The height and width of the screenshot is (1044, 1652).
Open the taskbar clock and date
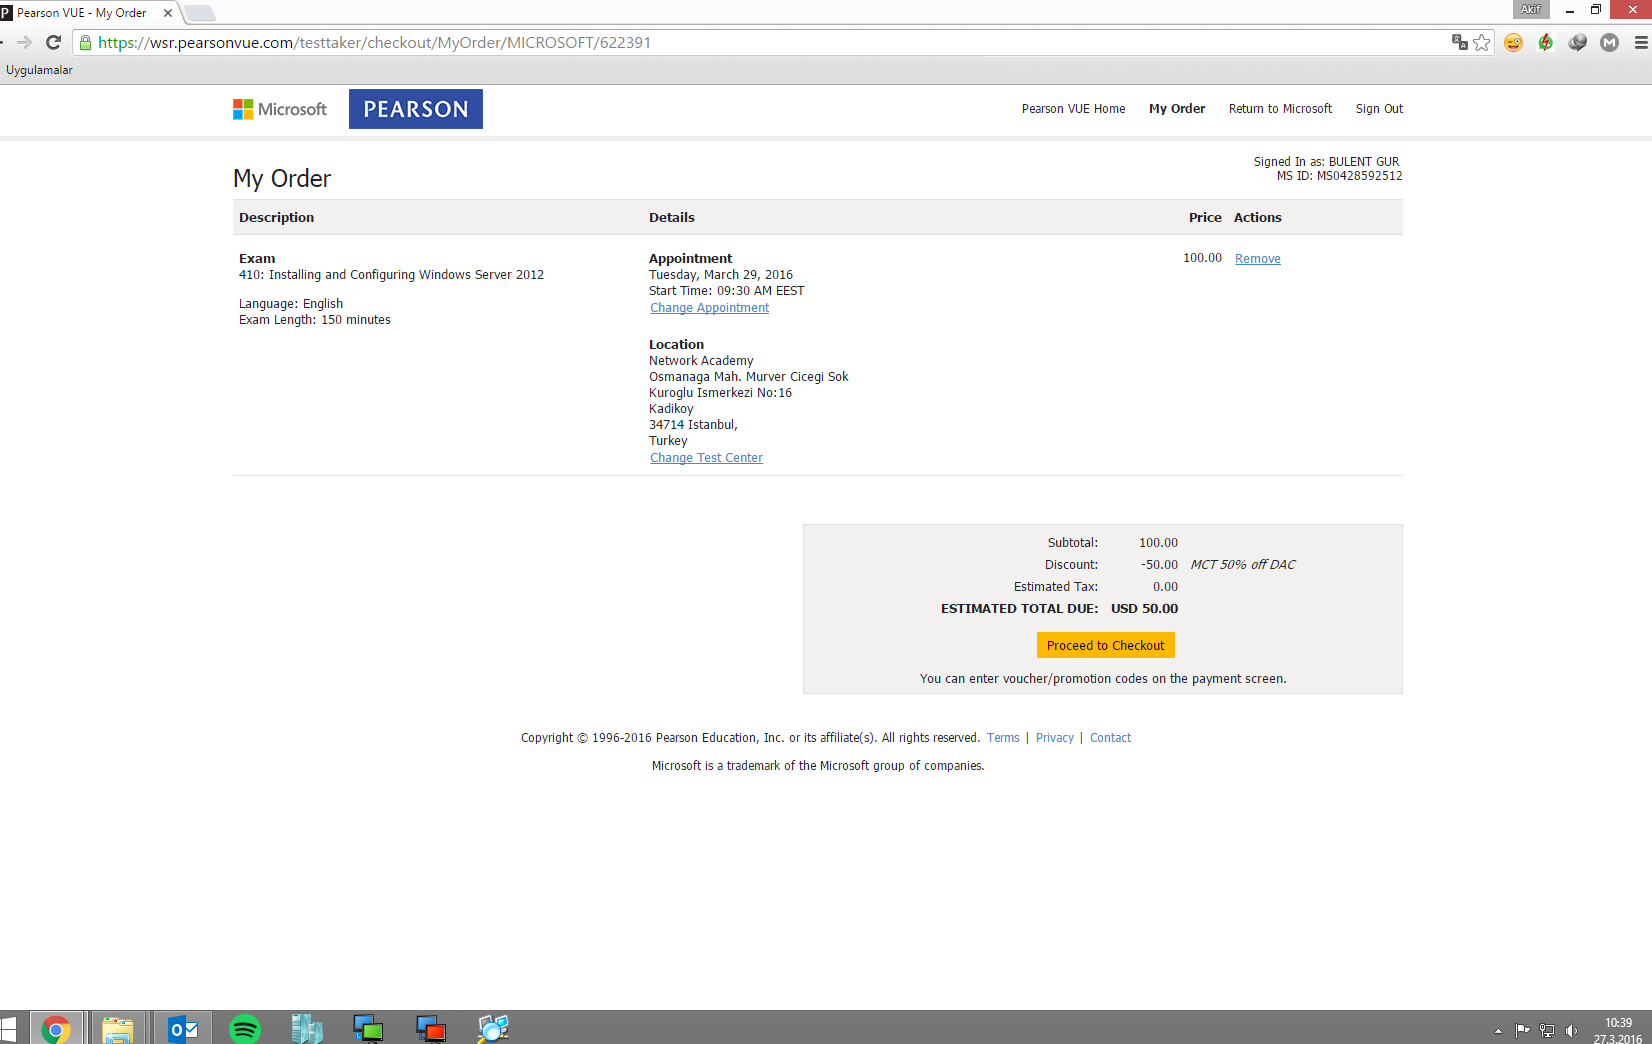pyautogui.click(x=1618, y=1030)
